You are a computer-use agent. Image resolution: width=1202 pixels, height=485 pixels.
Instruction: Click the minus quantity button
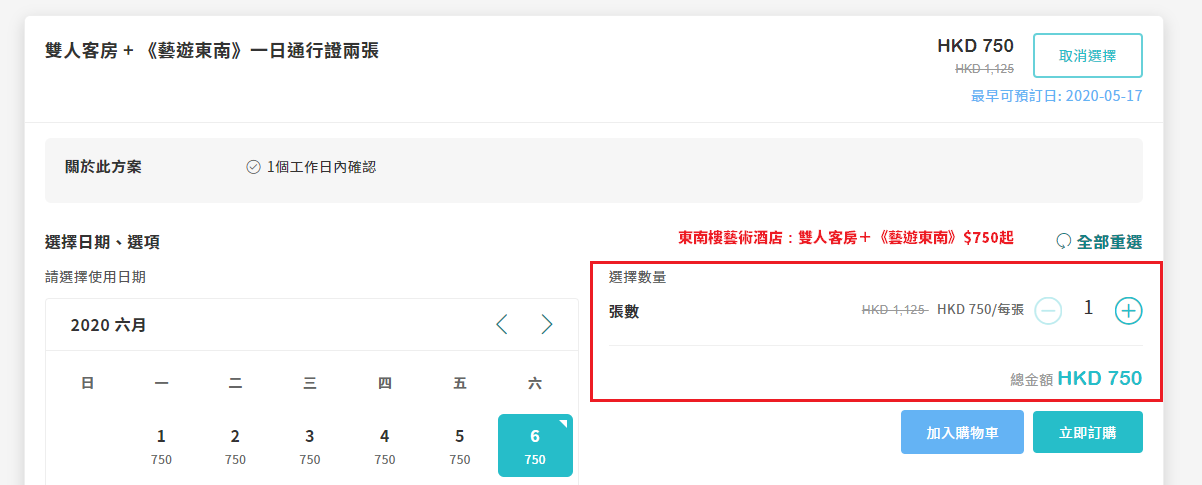pyautogui.click(x=1048, y=310)
